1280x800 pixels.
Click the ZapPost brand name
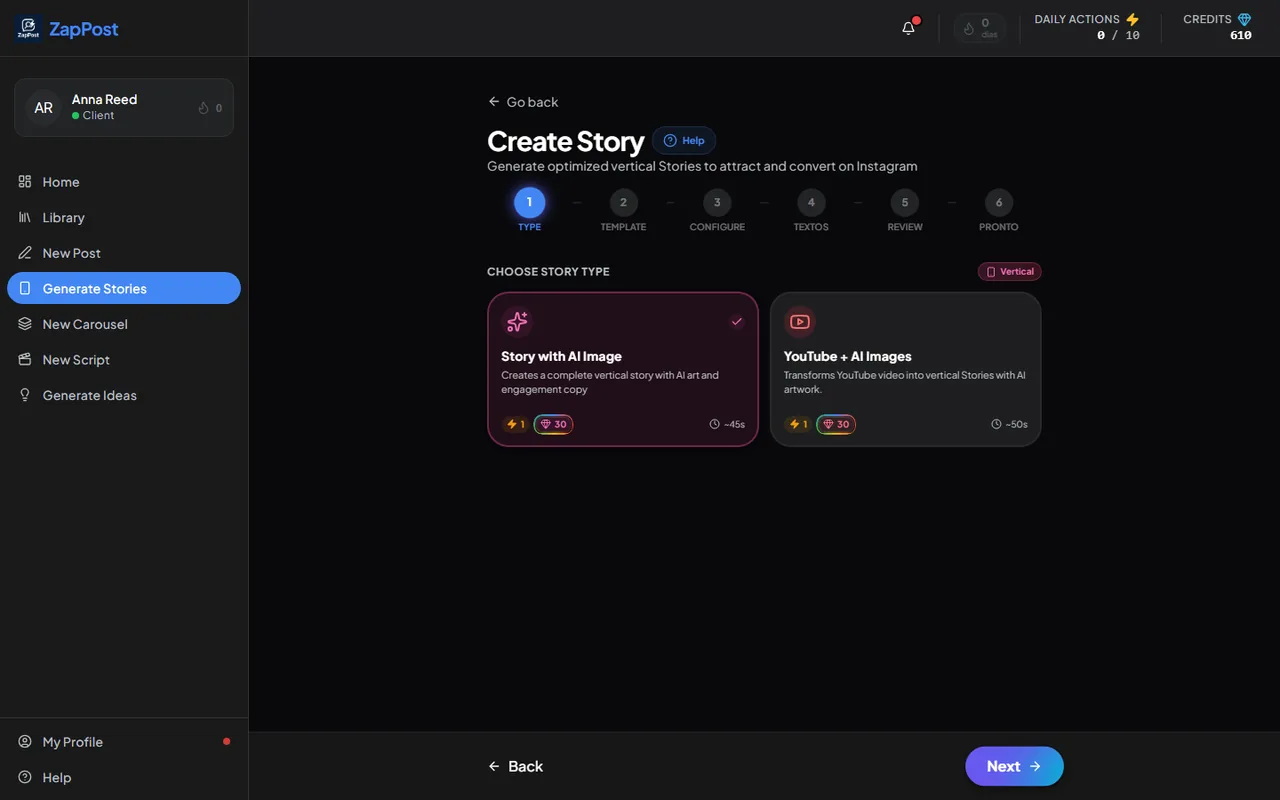point(84,29)
